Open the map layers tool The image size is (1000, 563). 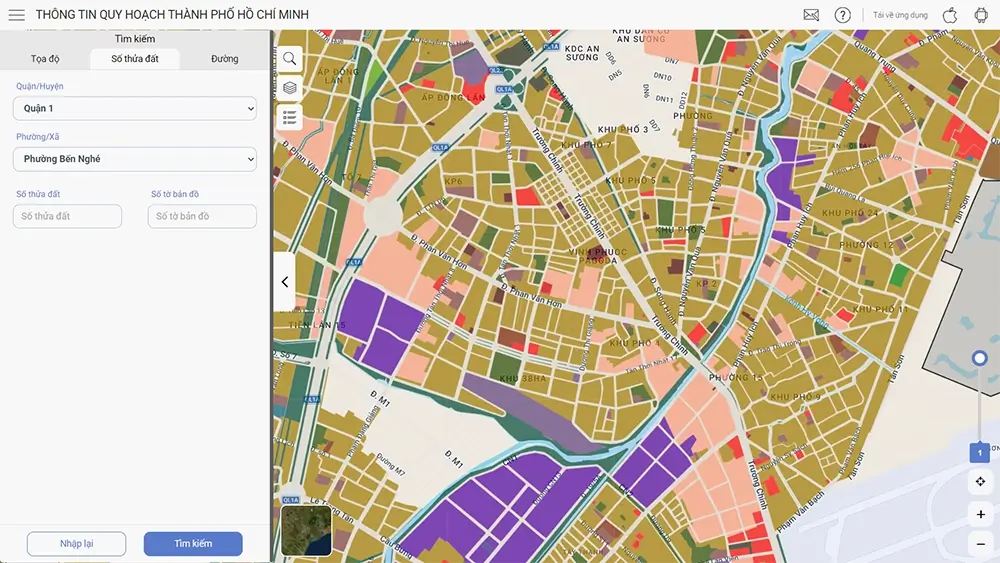pyautogui.click(x=290, y=88)
